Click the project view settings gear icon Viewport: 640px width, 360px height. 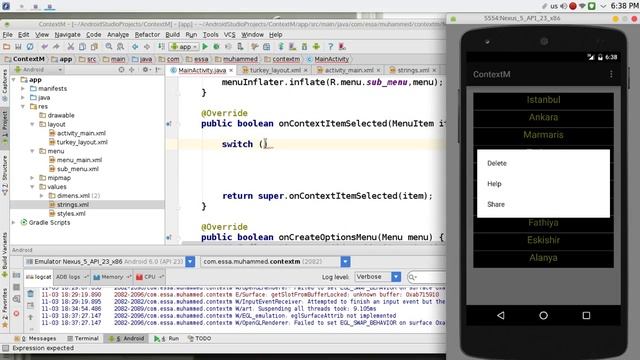click(145, 70)
